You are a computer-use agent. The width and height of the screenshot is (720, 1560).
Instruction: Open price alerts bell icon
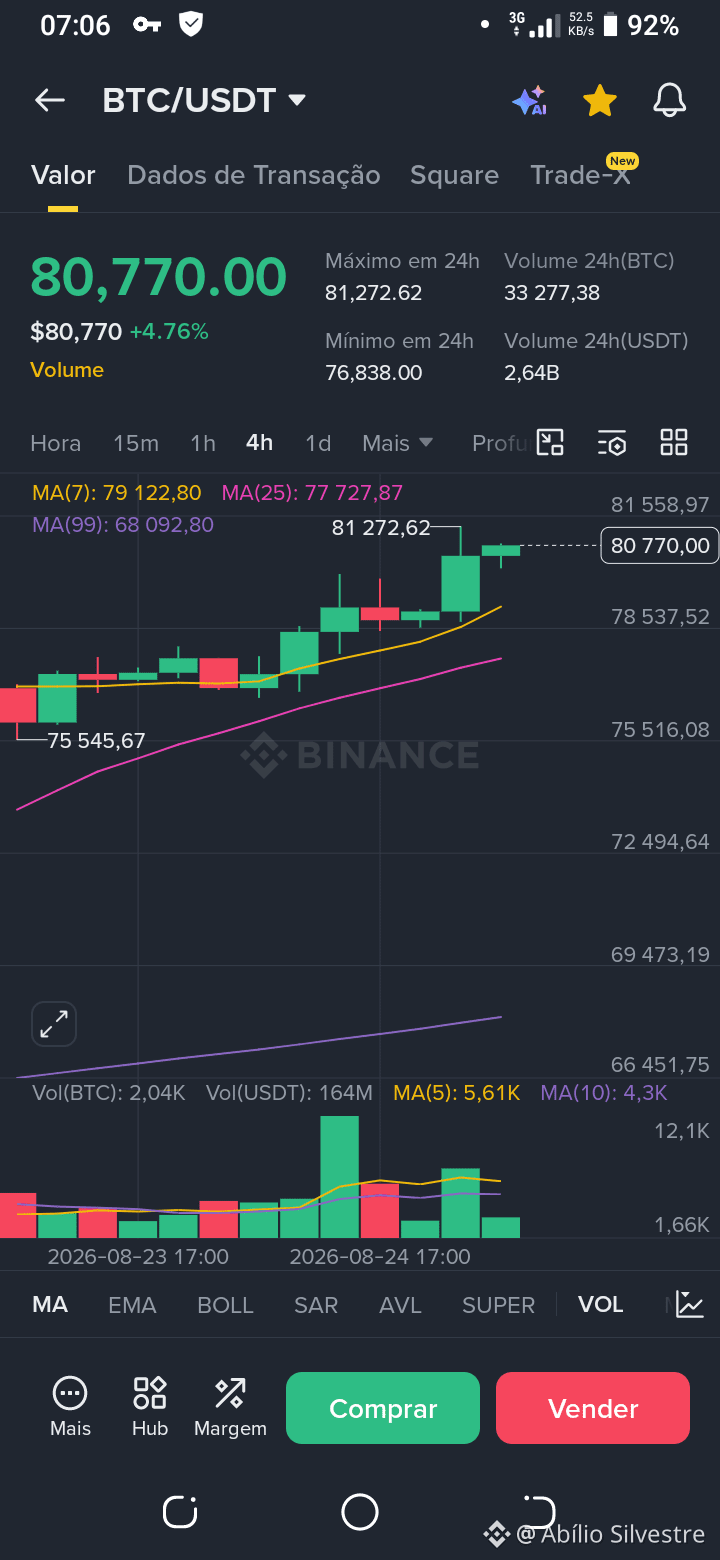click(x=669, y=100)
